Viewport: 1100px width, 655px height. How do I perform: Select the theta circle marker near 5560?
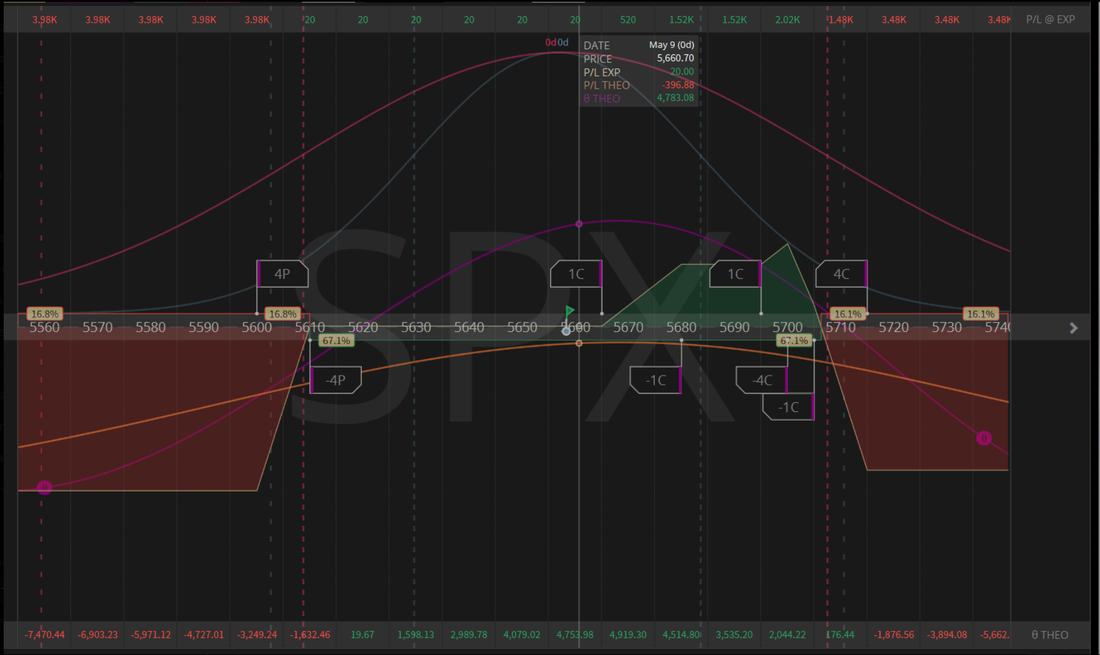tap(44, 487)
